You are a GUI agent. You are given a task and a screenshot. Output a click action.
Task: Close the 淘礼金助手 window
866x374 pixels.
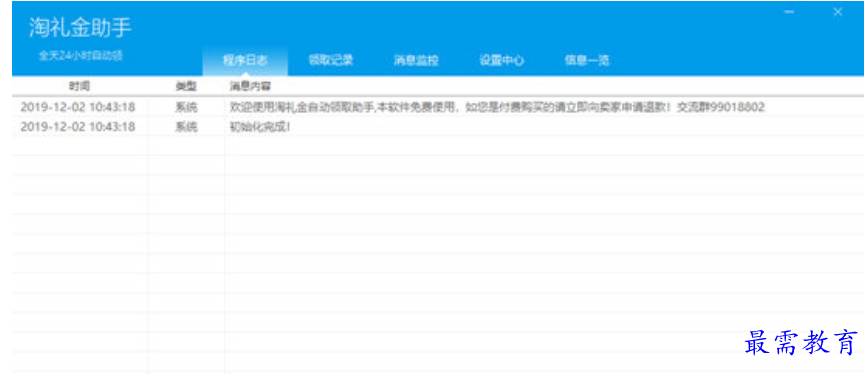point(838,12)
